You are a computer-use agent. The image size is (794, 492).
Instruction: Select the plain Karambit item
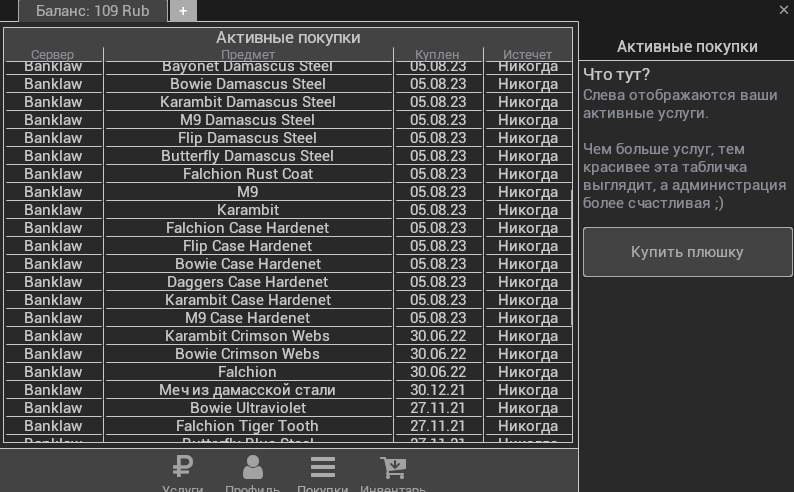248,210
